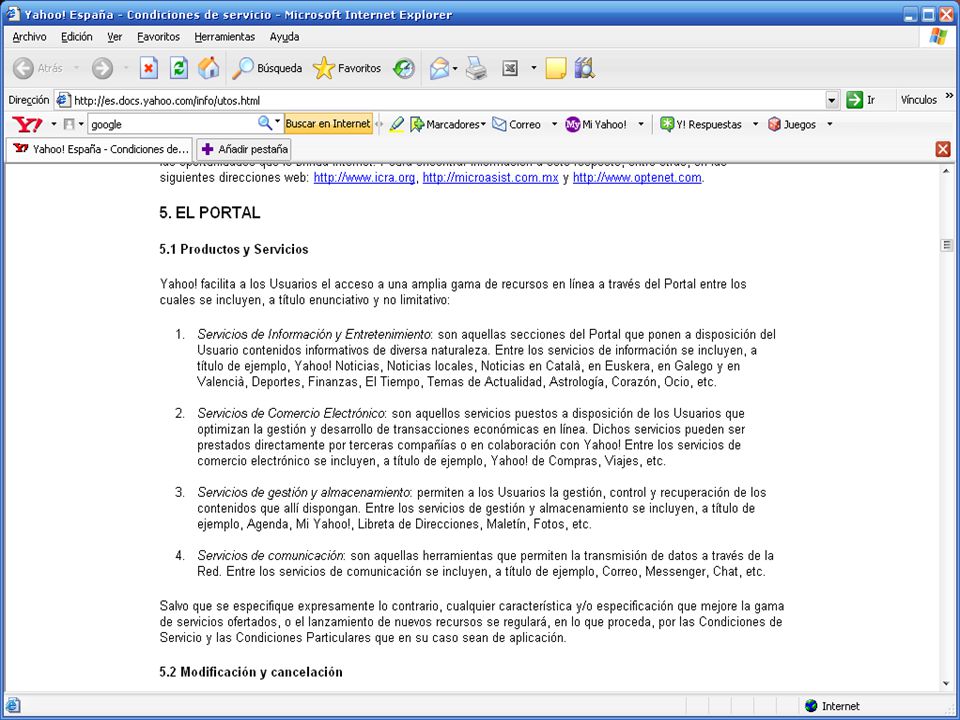Click the magnifier icon in Yahoo search box
This screenshot has width=960, height=720.
pos(264,123)
